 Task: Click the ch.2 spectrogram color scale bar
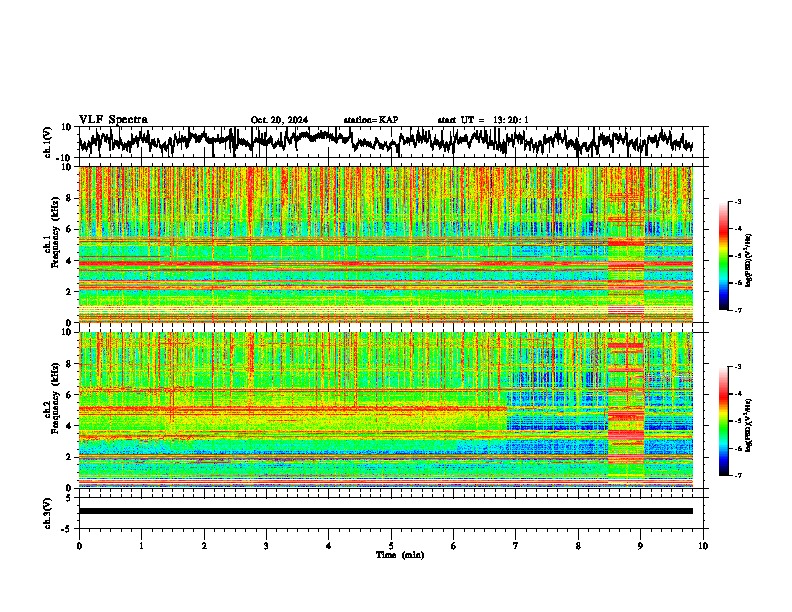(723, 421)
